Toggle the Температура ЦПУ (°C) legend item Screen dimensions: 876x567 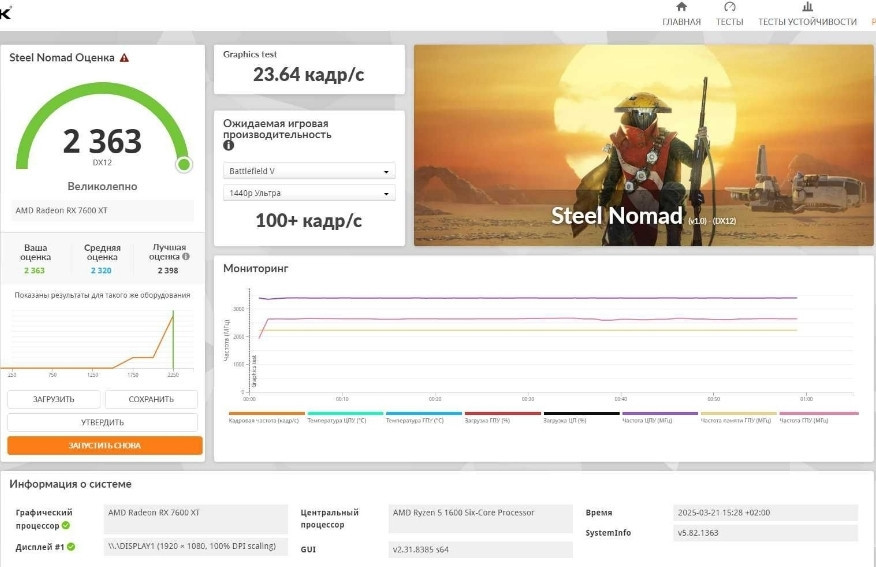[344, 417]
